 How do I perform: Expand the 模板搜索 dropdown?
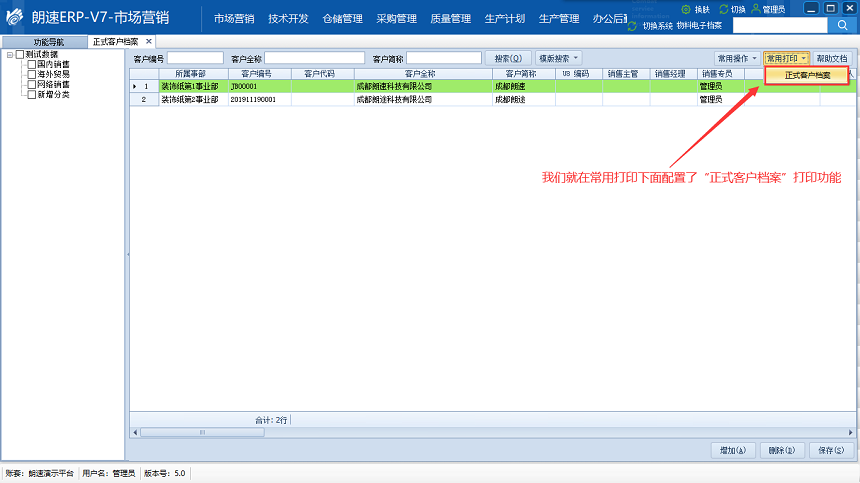pyautogui.click(x=558, y=59)
